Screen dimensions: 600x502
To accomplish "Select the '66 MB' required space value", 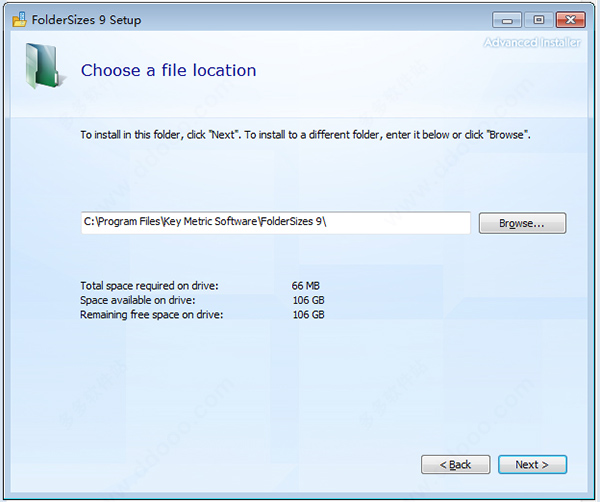I will pyautogui.click(x=305, y=285).
